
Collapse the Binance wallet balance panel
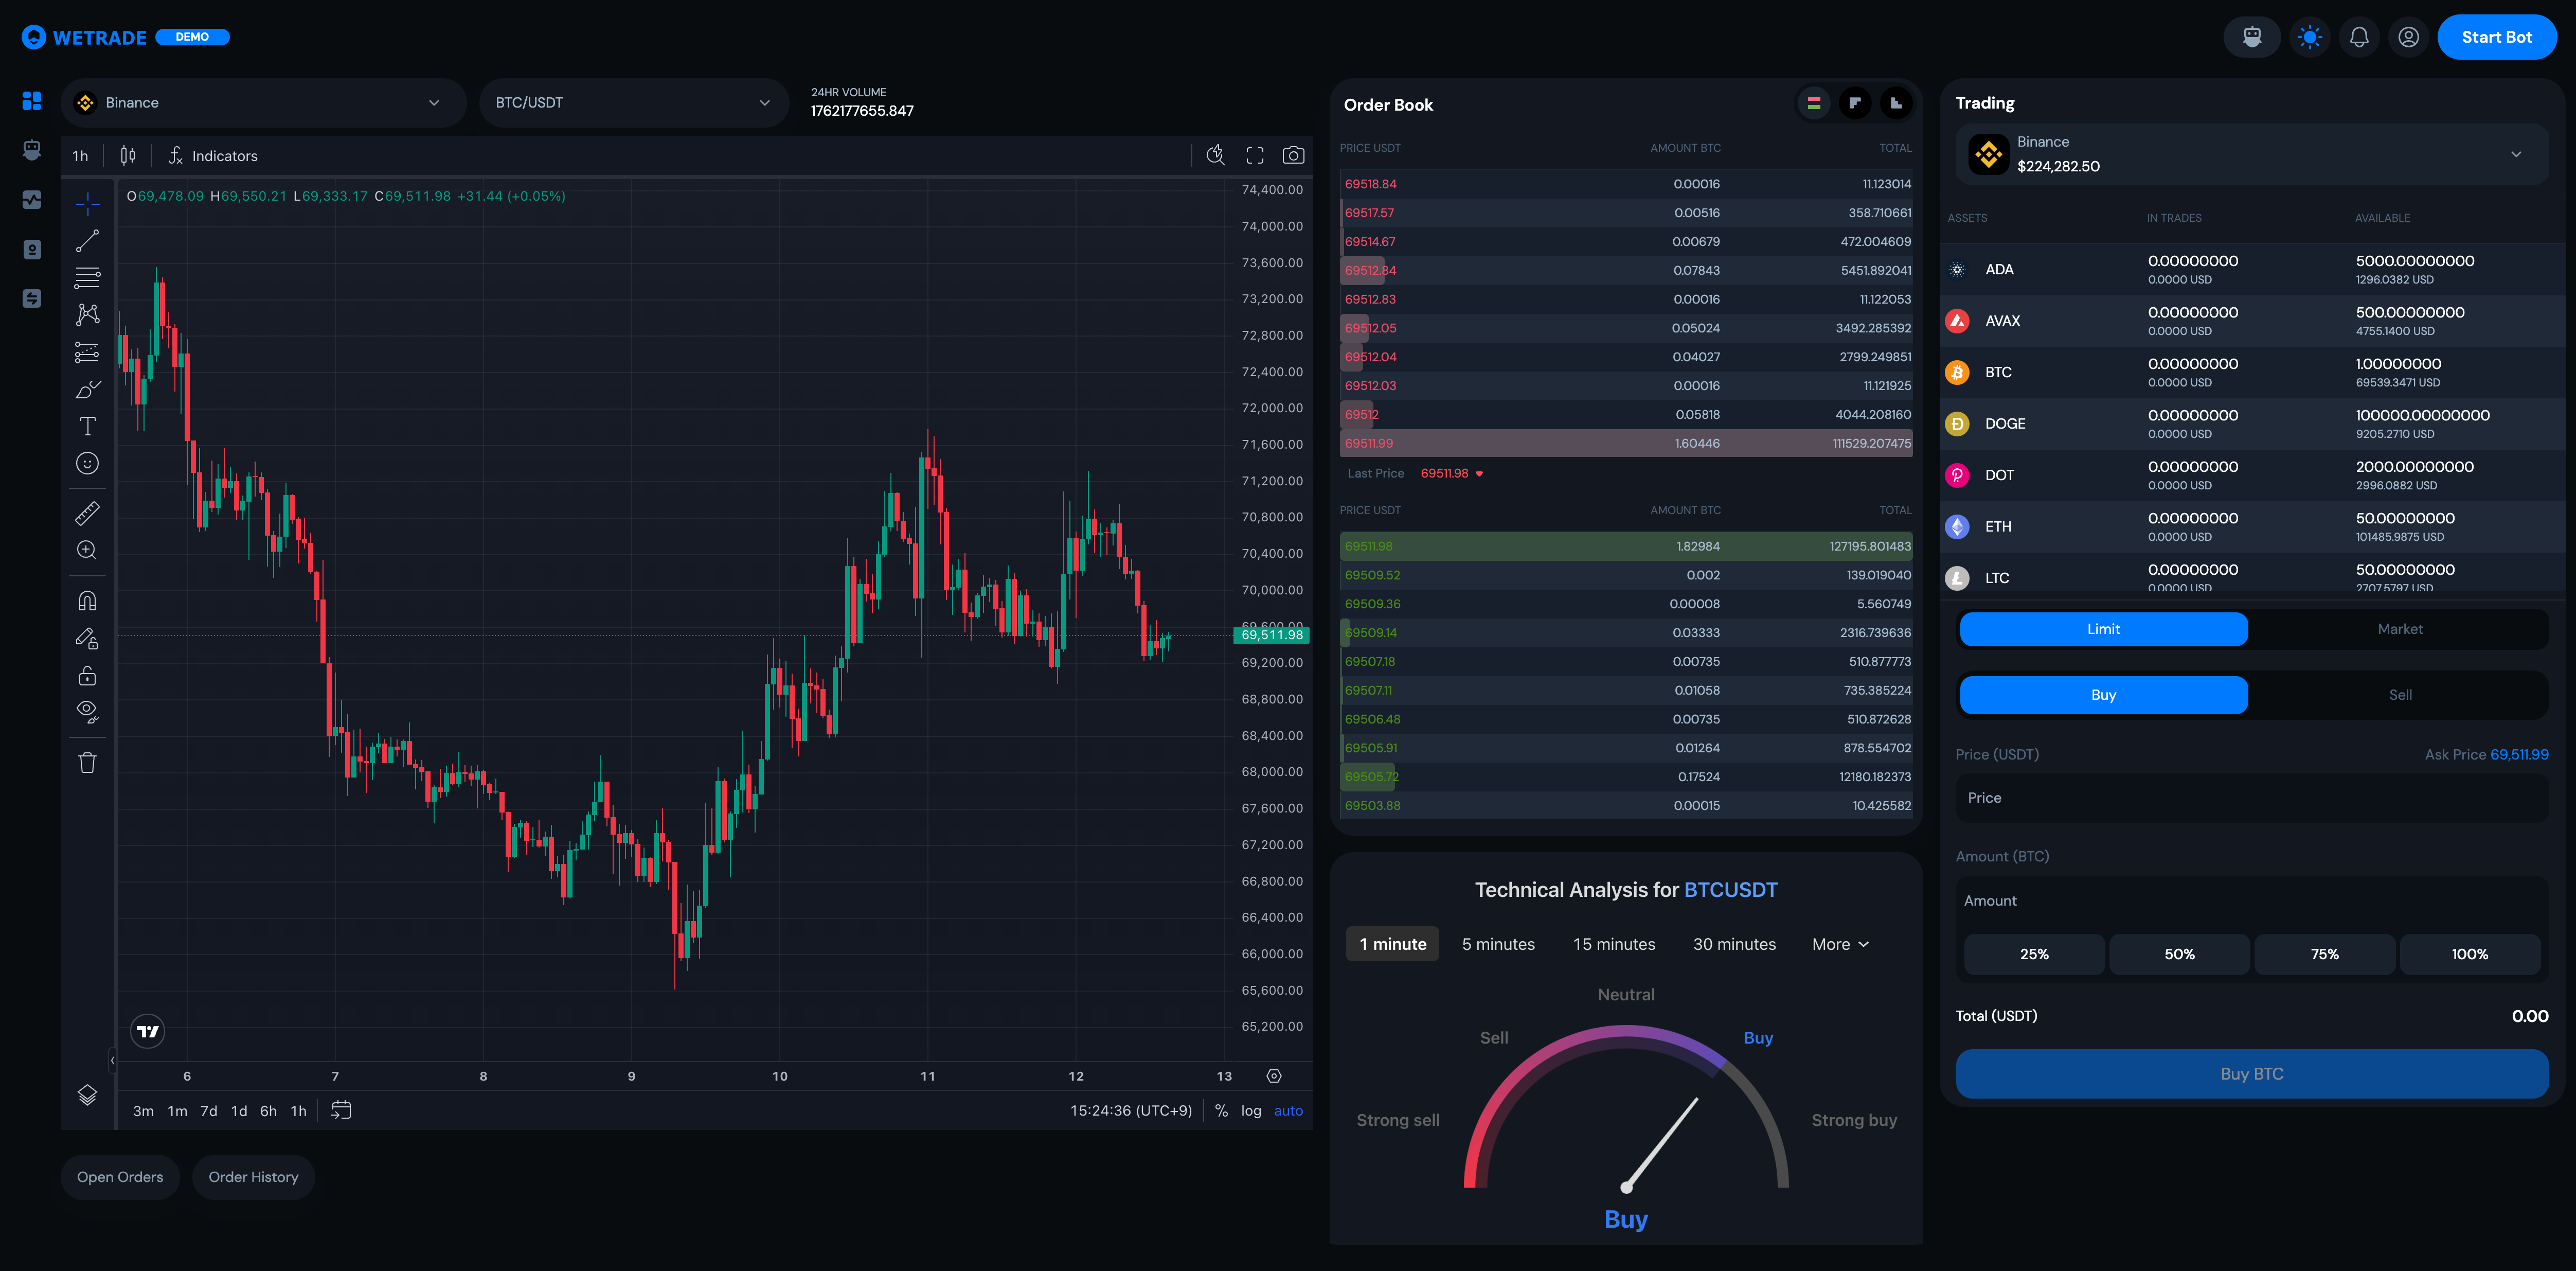coord(2518,154)
